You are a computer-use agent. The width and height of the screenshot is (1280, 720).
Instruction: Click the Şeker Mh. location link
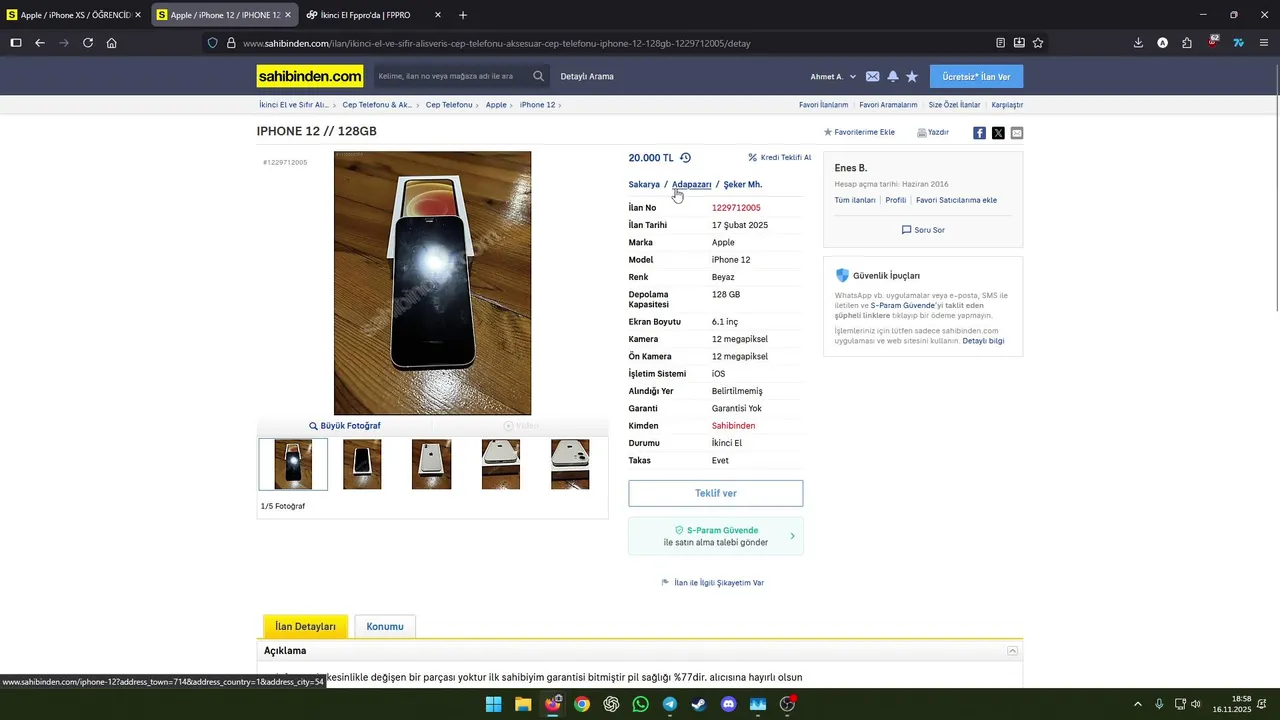[743, 185]
